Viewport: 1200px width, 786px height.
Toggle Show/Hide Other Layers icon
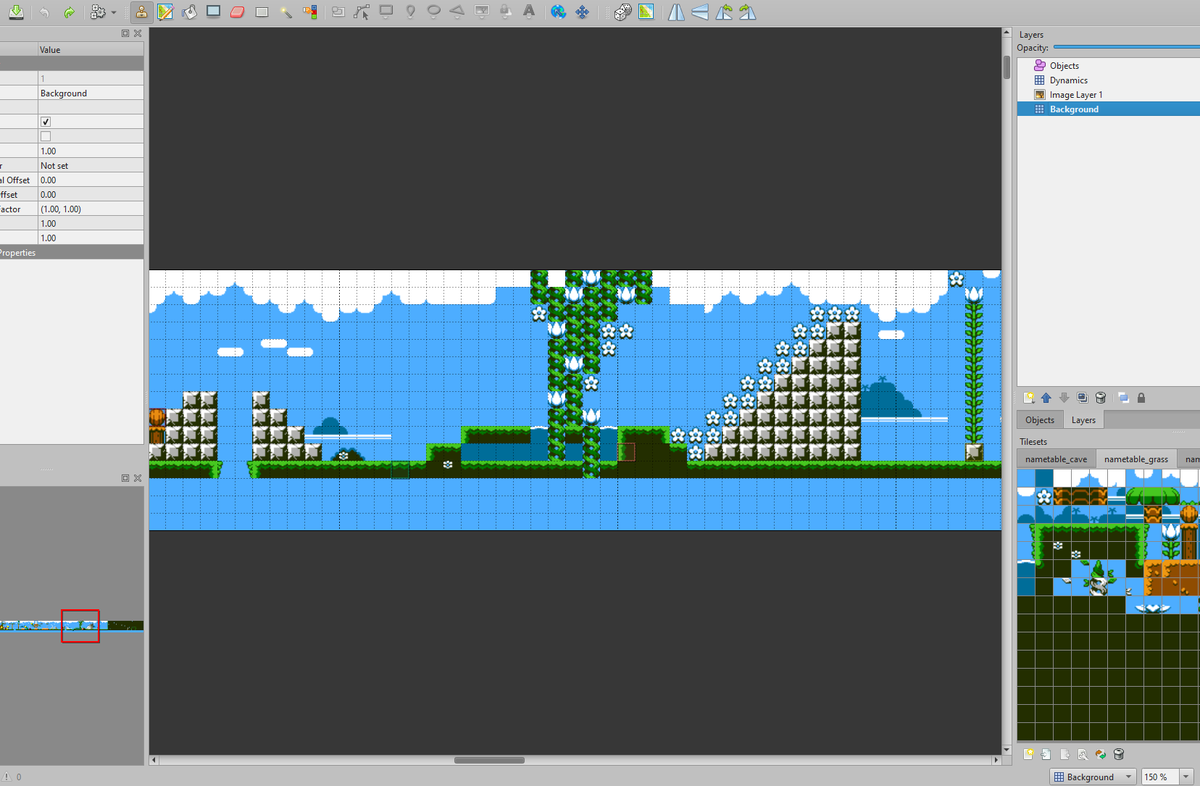pyautogui.click(x=1123, y=397)
